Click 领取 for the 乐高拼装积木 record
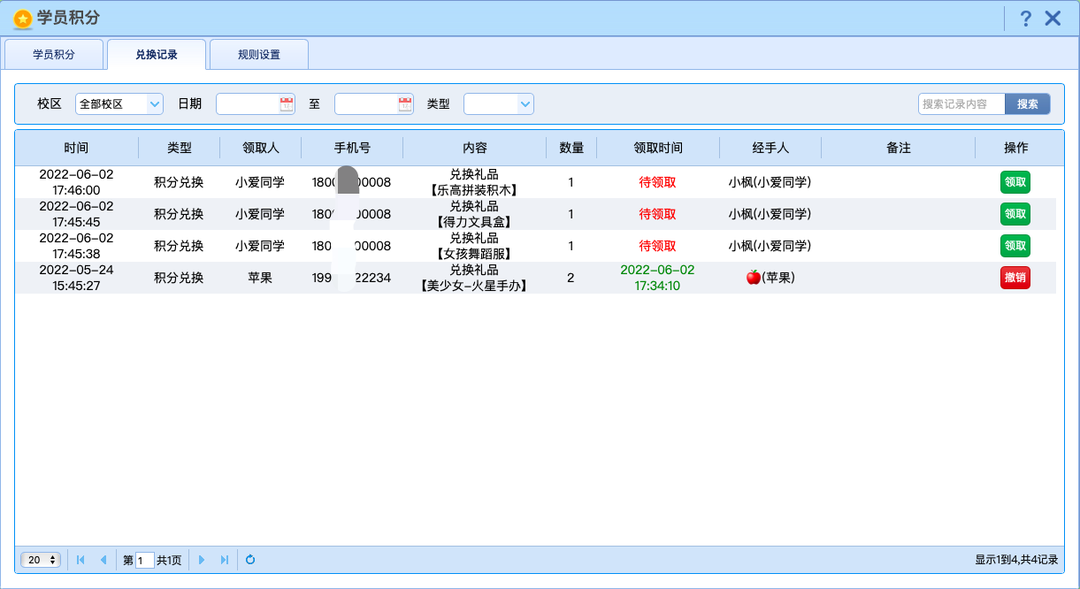 pyautogui.click(x=1015, y=183)
